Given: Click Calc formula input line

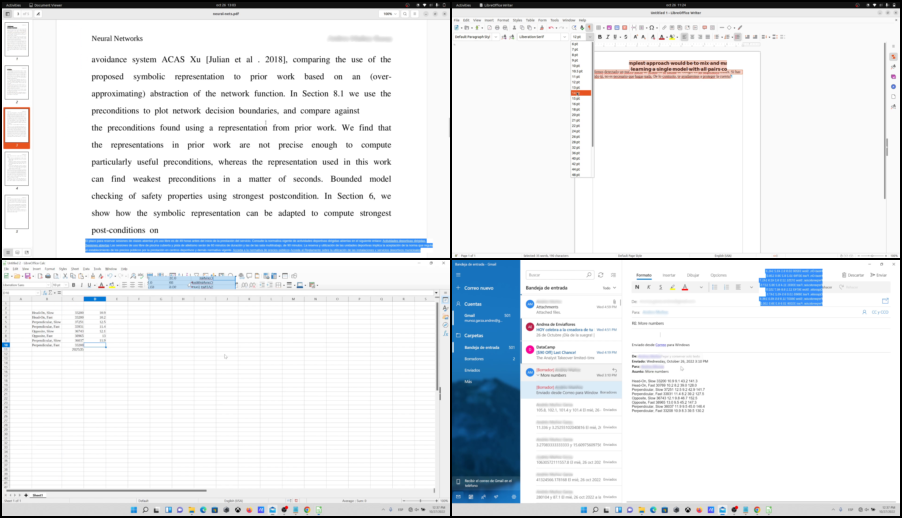Looking at the screenshot, I should pos(247,293).
